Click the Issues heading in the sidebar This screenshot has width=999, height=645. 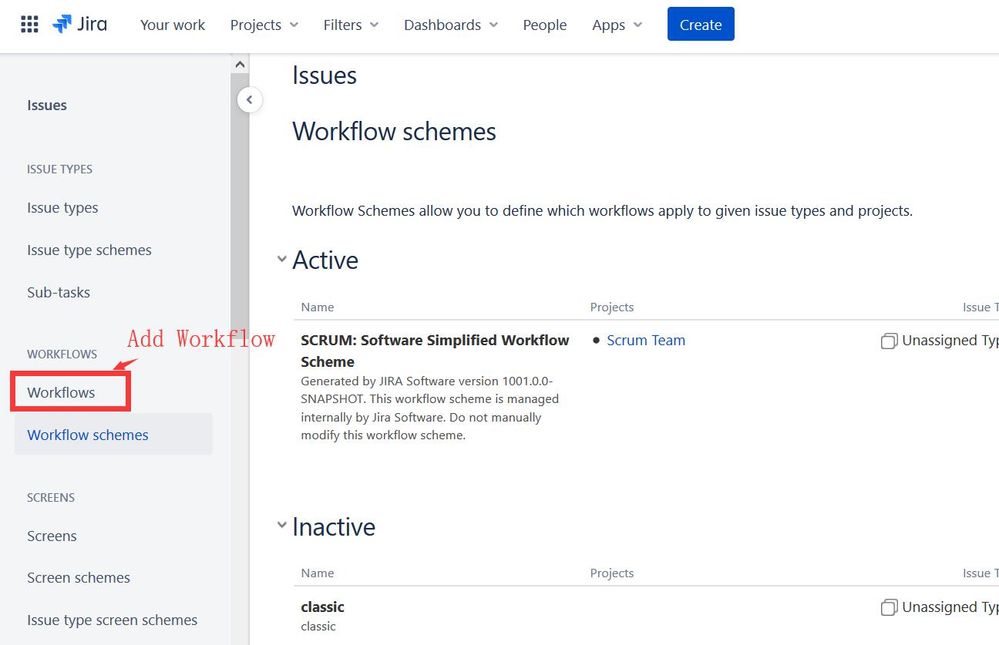pos(47,105)
